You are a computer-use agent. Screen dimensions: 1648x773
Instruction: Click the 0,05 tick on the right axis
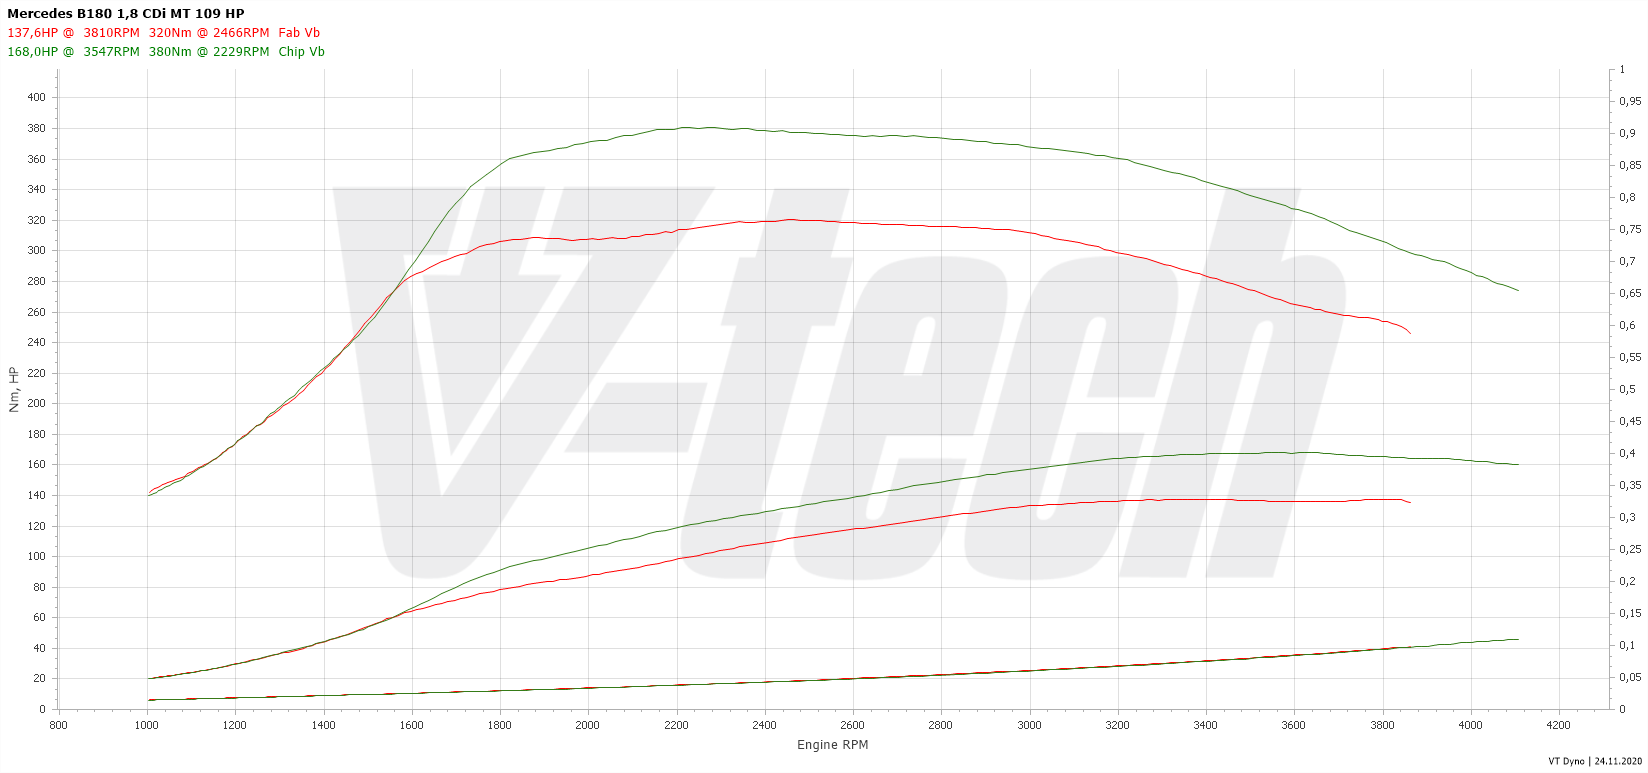[1630, 677]
